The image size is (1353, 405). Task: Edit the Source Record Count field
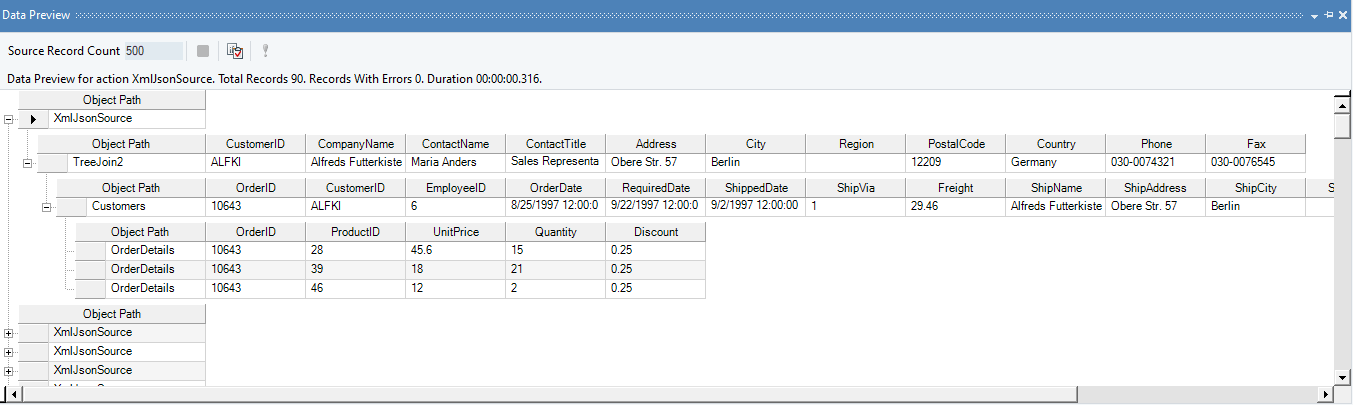[x=153, y=51]
